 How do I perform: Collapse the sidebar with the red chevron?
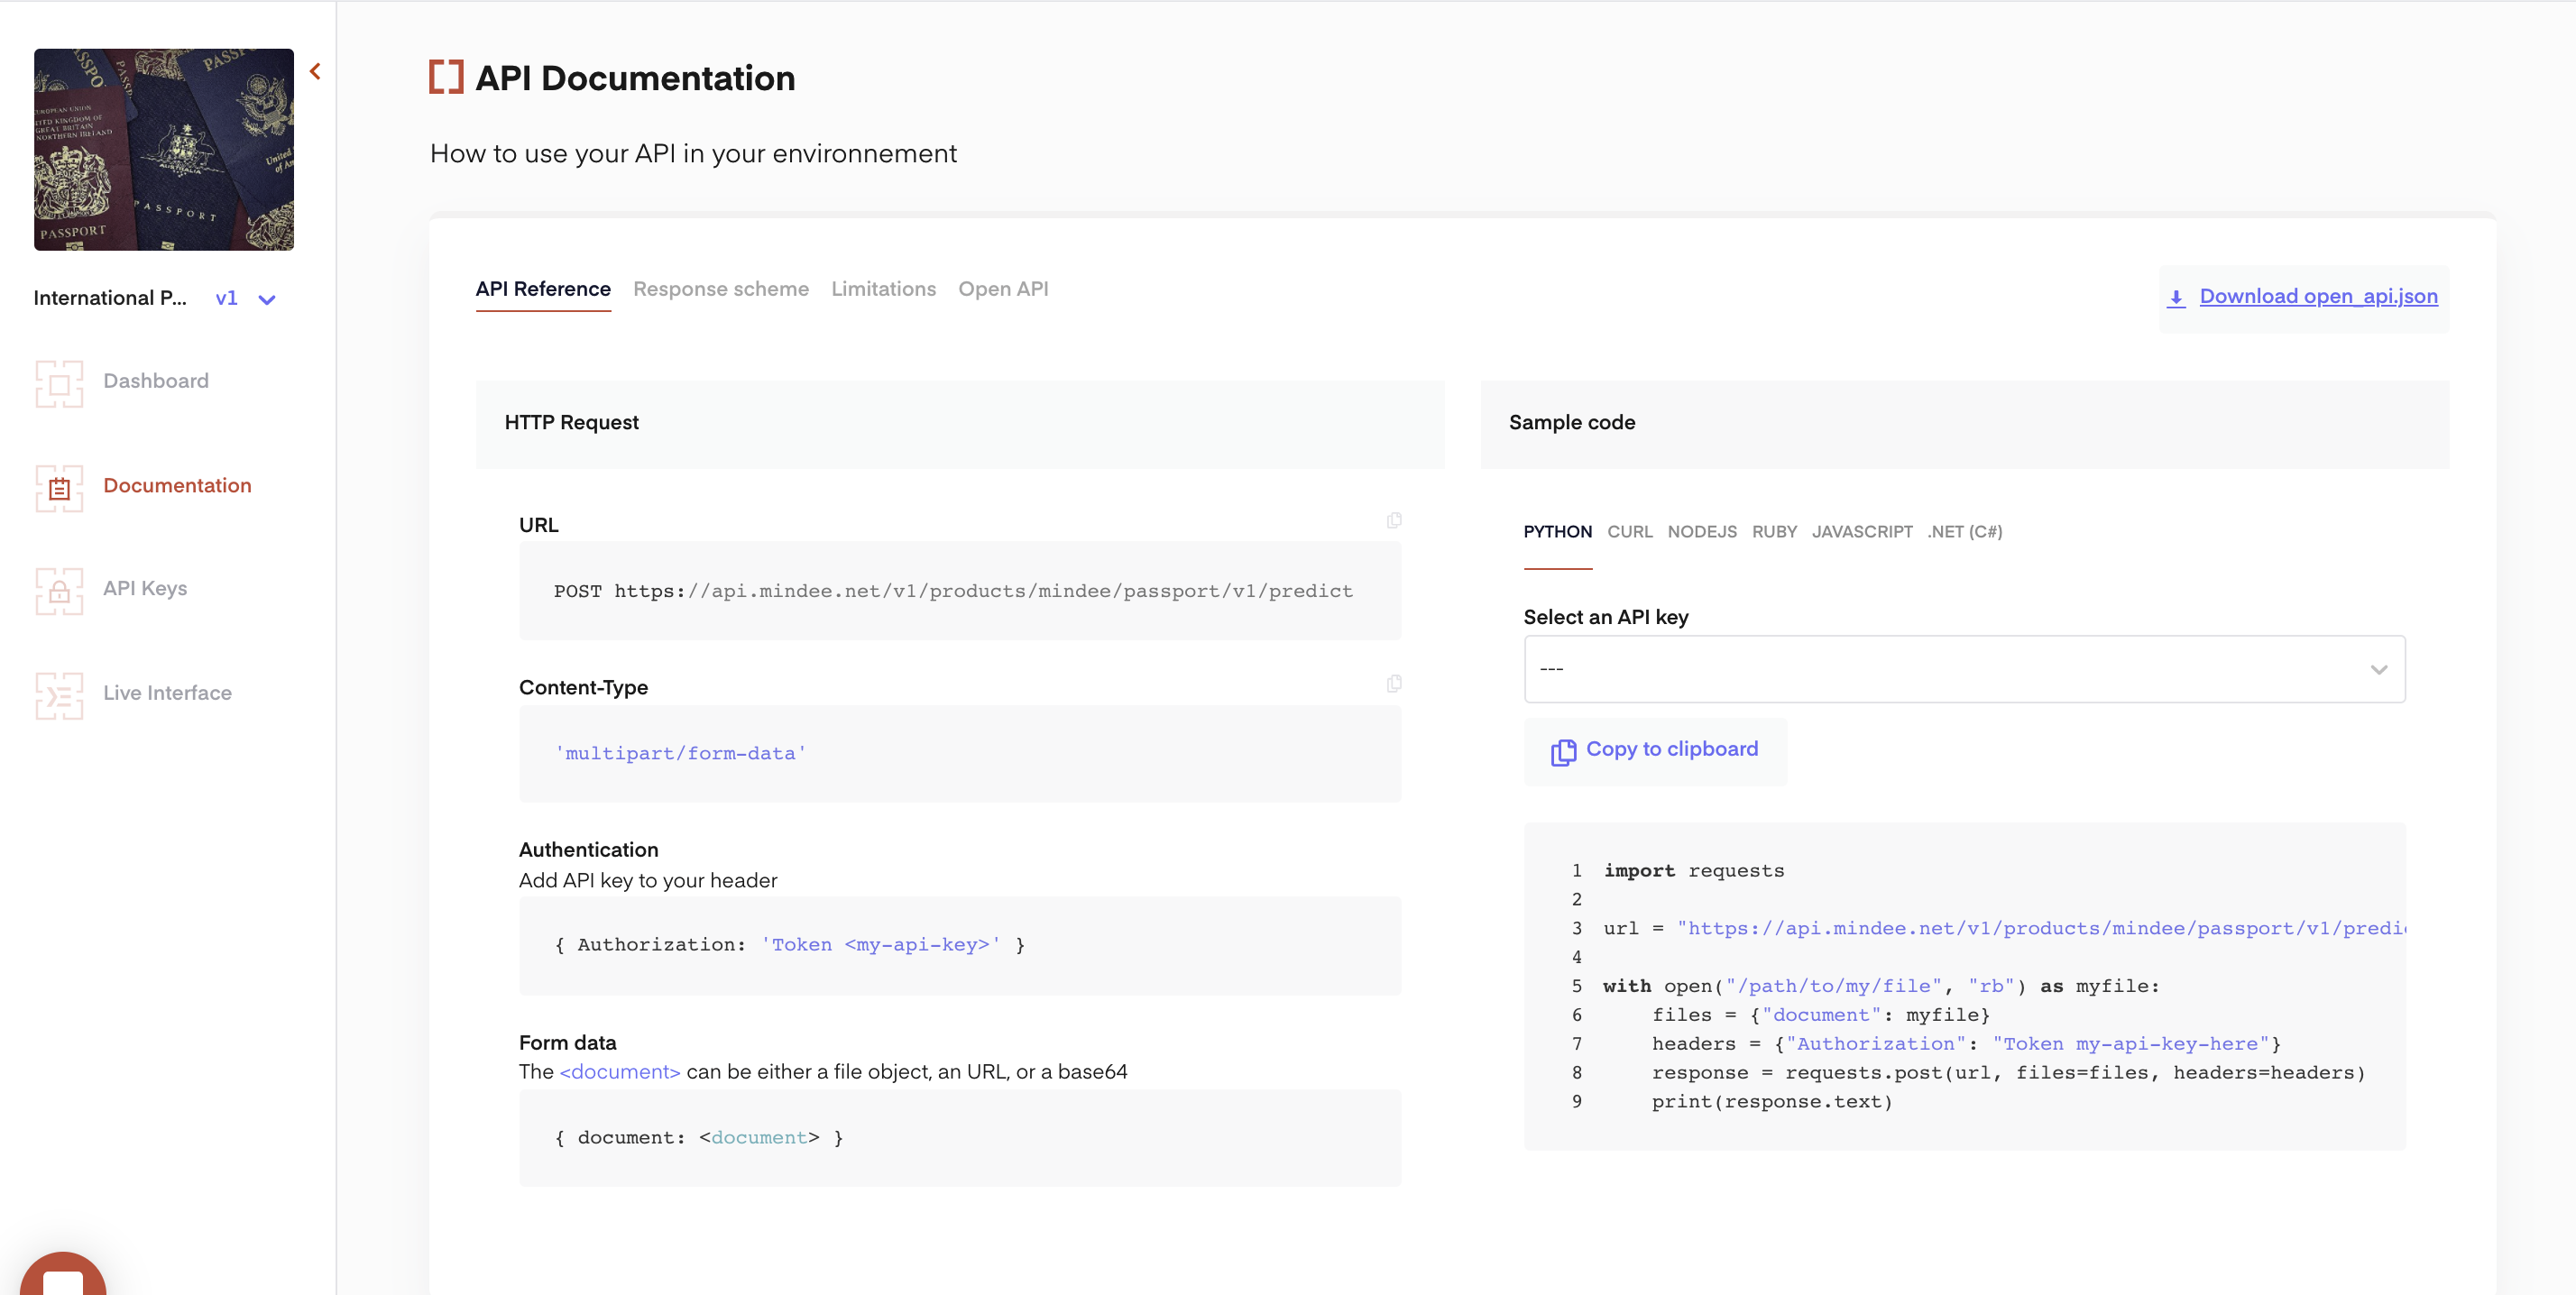click(315, 71)
